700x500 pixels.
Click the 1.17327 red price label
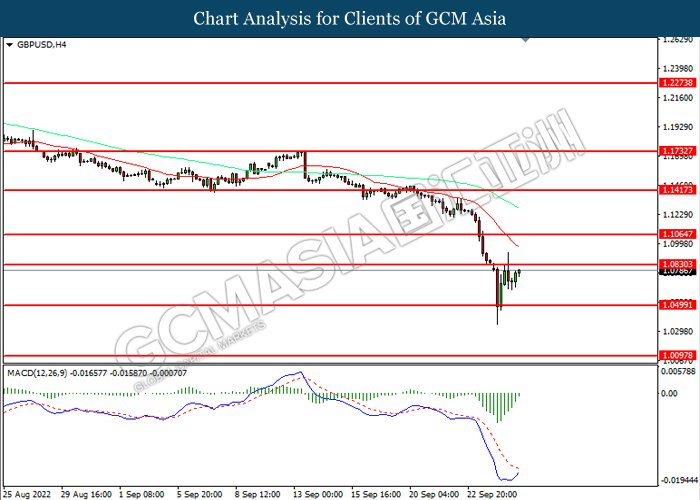(677, 151)
